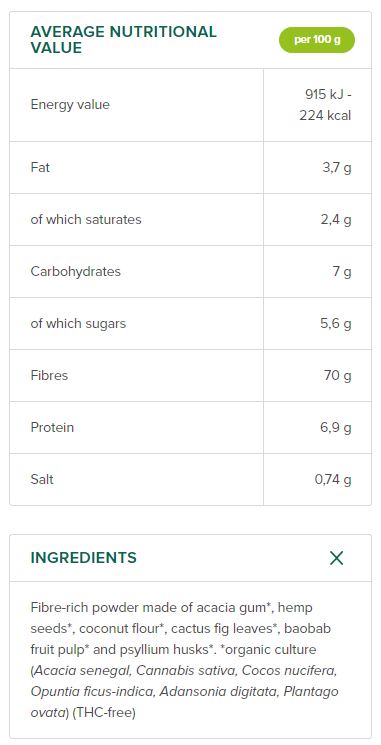The image size is (381, 745).
Task: Select the Fat row label
Action: click(40, 167)
